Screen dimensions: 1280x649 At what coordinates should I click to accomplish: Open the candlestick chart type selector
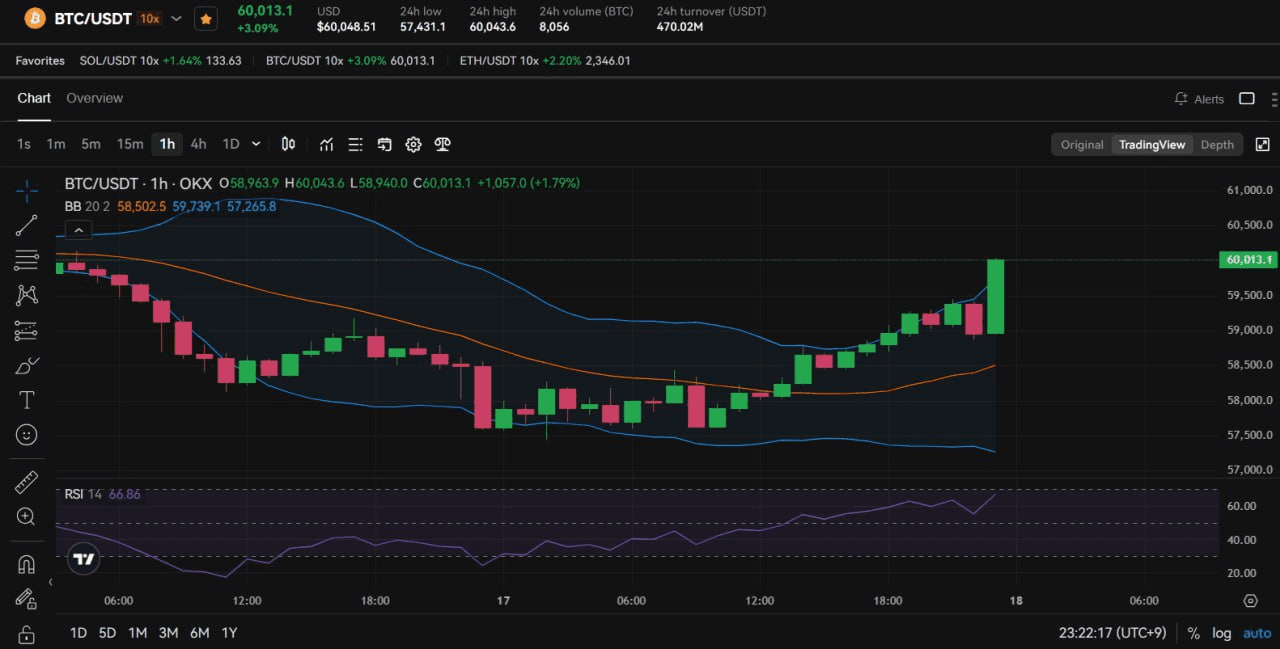(x=288, y=144)
